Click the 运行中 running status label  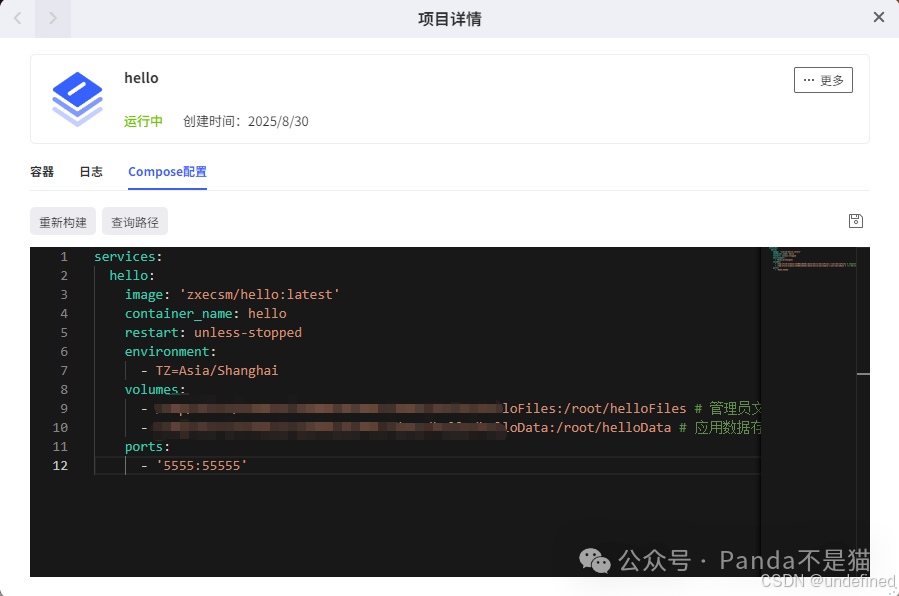[143, 121]
